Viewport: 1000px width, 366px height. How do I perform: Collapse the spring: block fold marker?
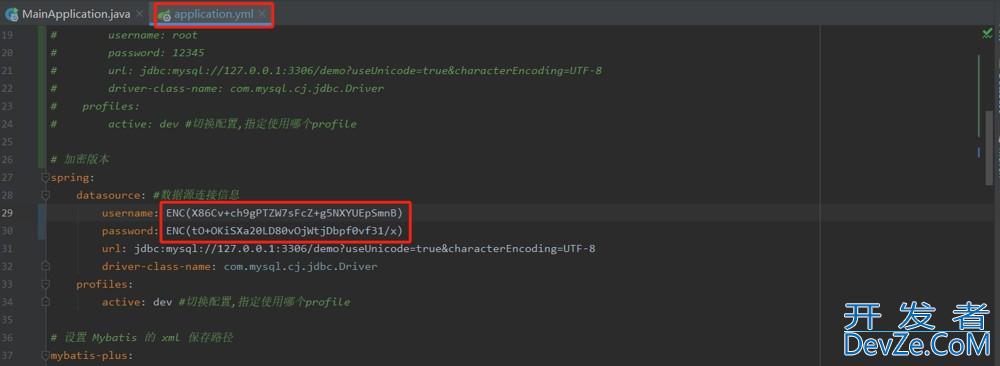(x=45, y=177)
